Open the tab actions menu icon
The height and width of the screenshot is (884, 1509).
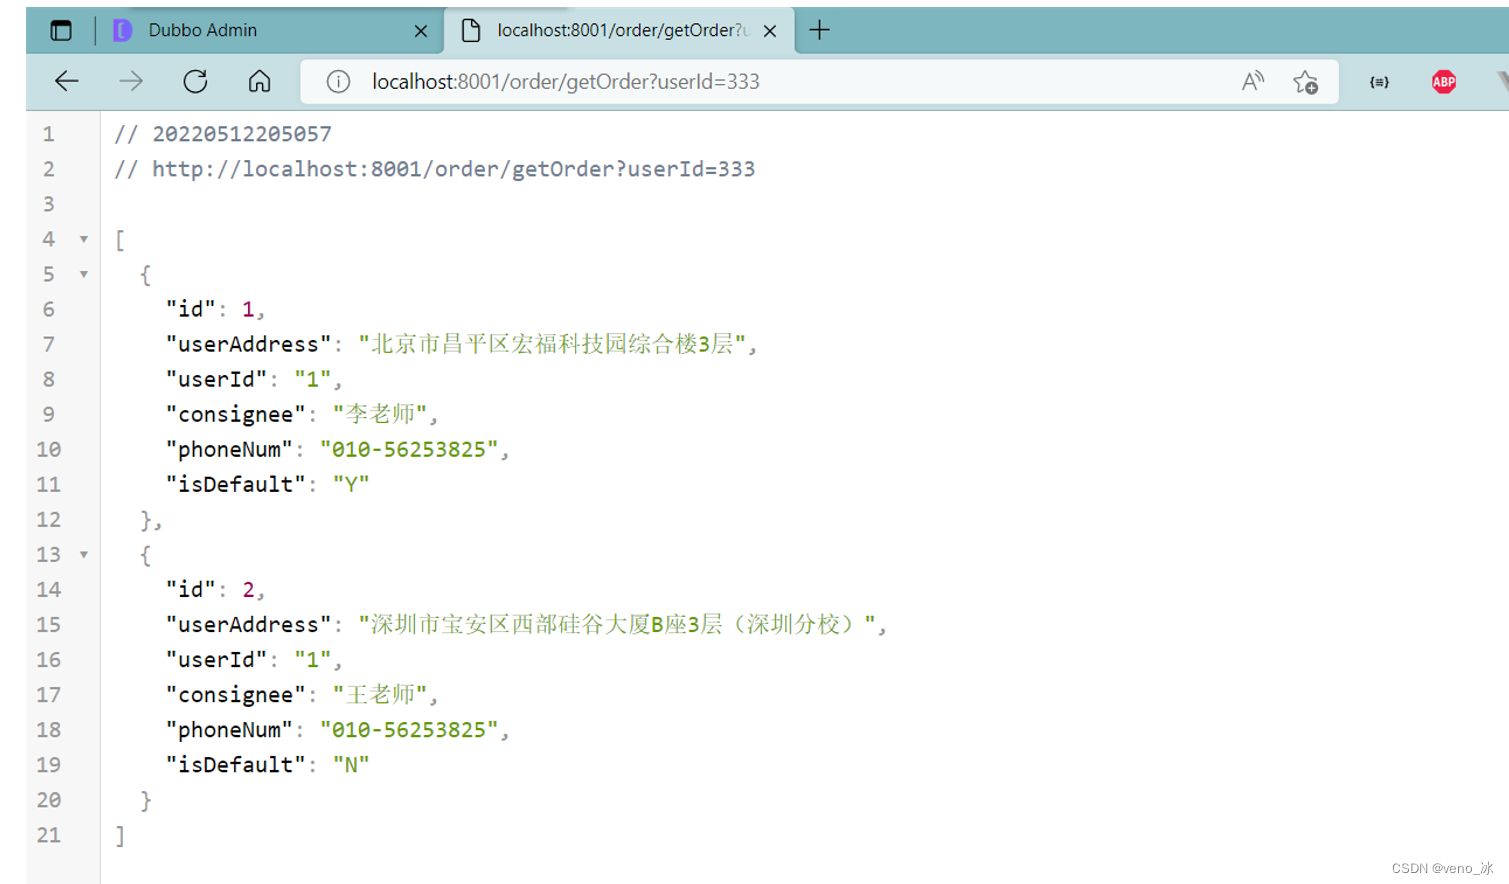pos(61,31)
